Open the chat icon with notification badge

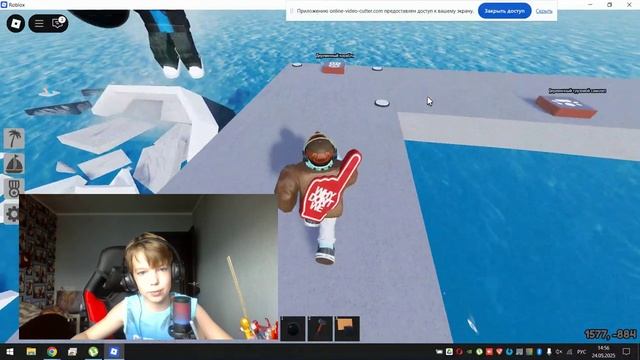(x=58, y=23)
